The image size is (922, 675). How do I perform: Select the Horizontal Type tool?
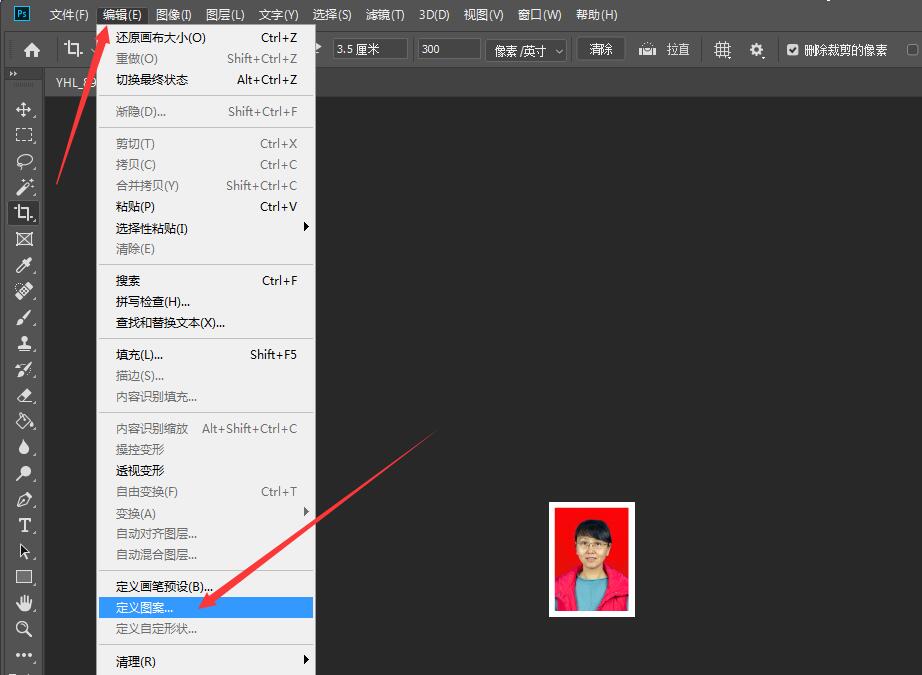click(x=24, y=525)
